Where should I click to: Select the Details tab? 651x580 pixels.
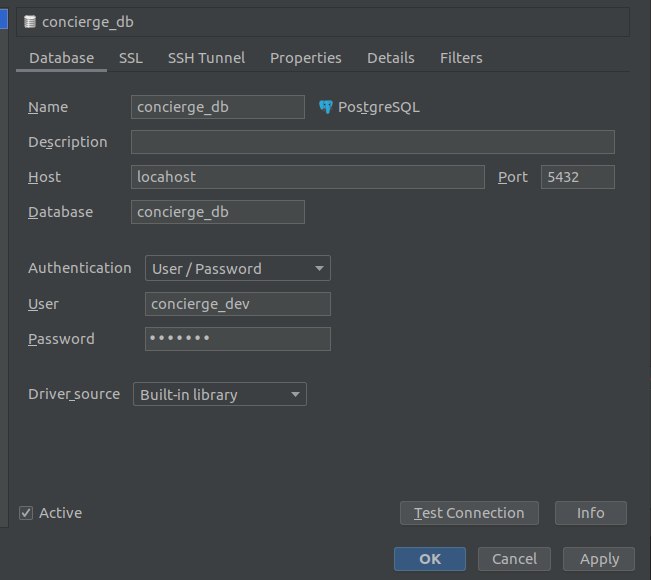(x=391, y=58)
